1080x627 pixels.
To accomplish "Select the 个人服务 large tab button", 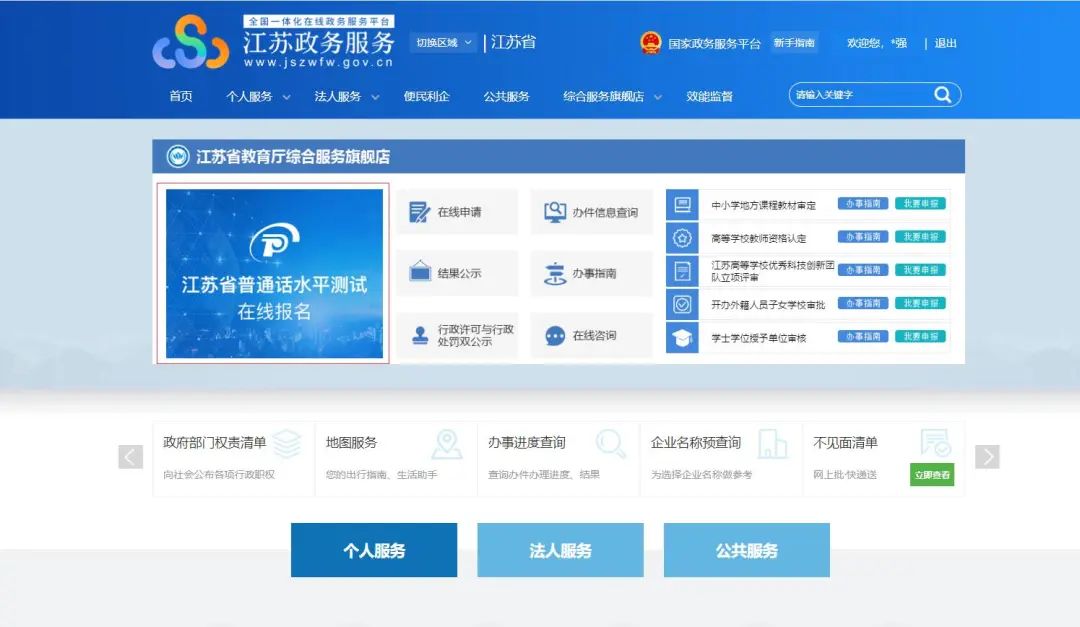I will click(x=374, y=550).
